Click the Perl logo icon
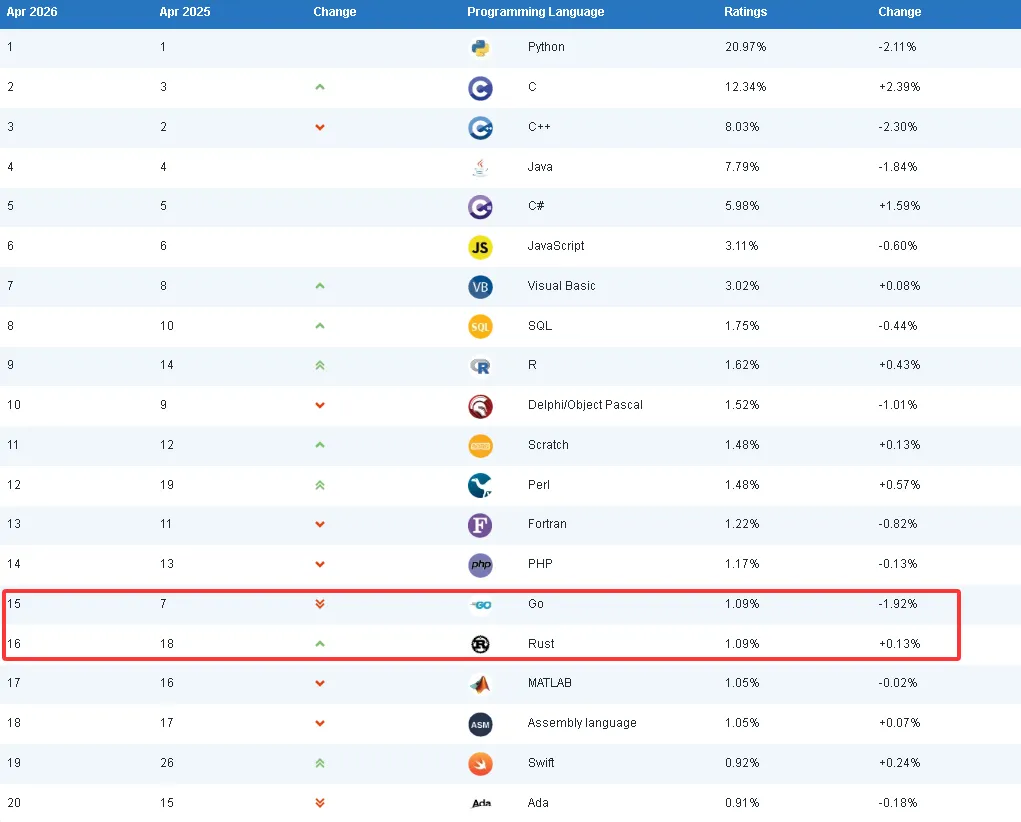The height and width of the screenshot is (822, 1021). pos(480,485)
